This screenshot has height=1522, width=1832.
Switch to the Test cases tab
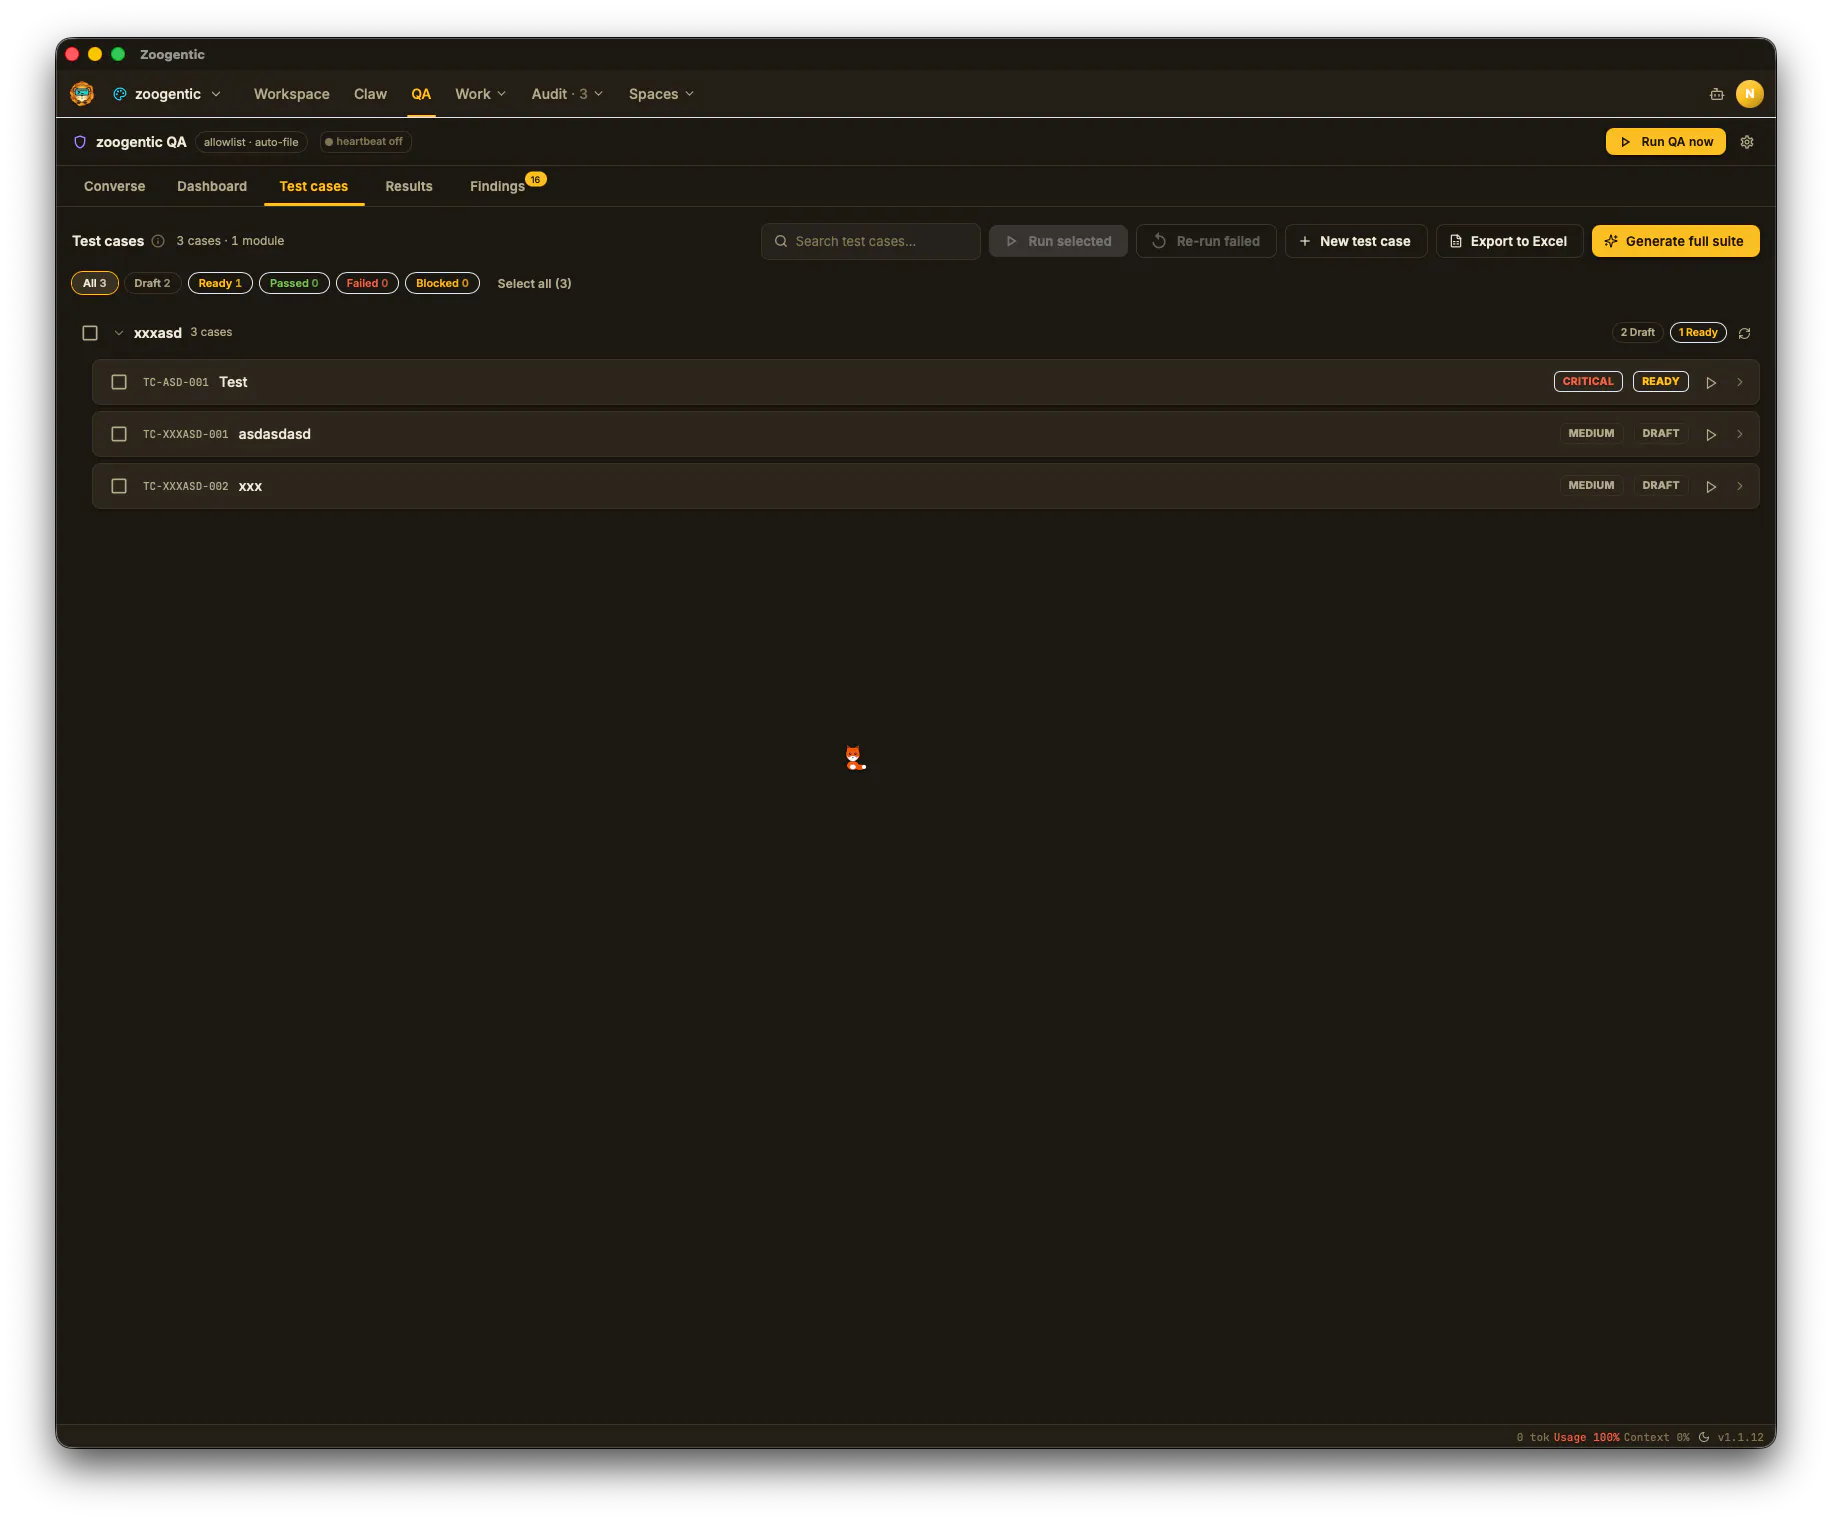tap(314, 186)
